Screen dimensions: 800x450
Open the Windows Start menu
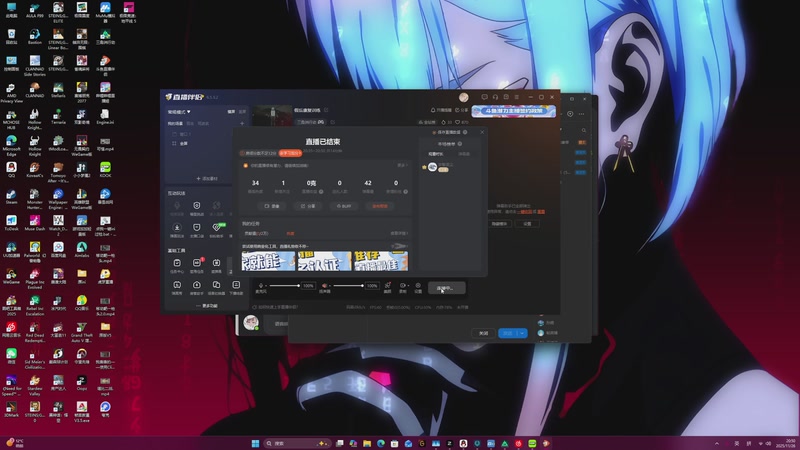tap(255, 443)
